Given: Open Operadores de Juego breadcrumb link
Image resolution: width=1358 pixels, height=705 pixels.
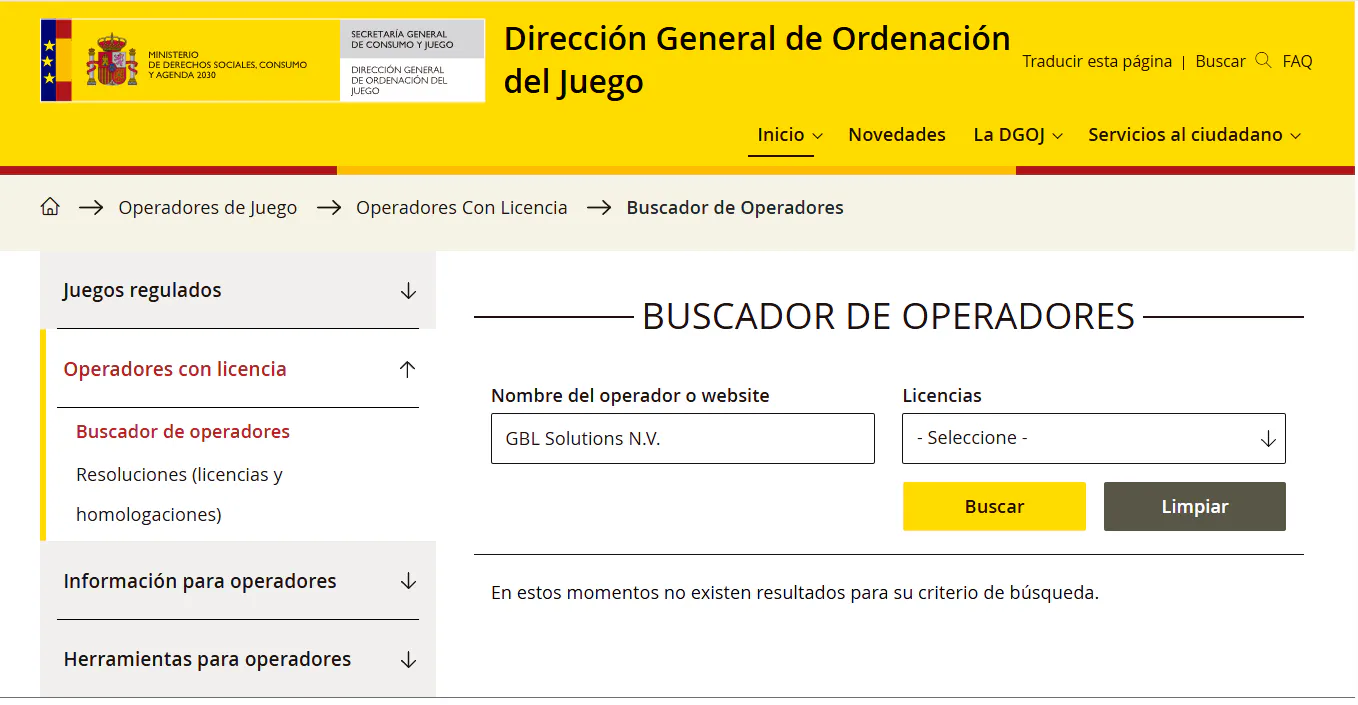Looking at the screenshot, I should pos(208,207).
